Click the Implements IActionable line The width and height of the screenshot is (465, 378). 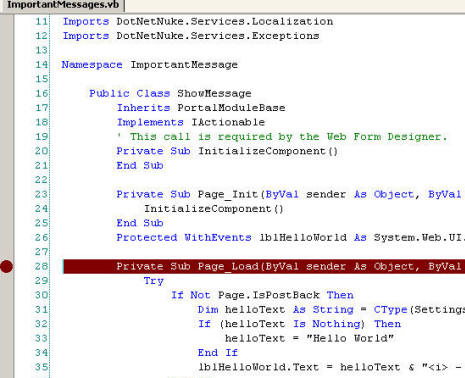pos(191,122)
